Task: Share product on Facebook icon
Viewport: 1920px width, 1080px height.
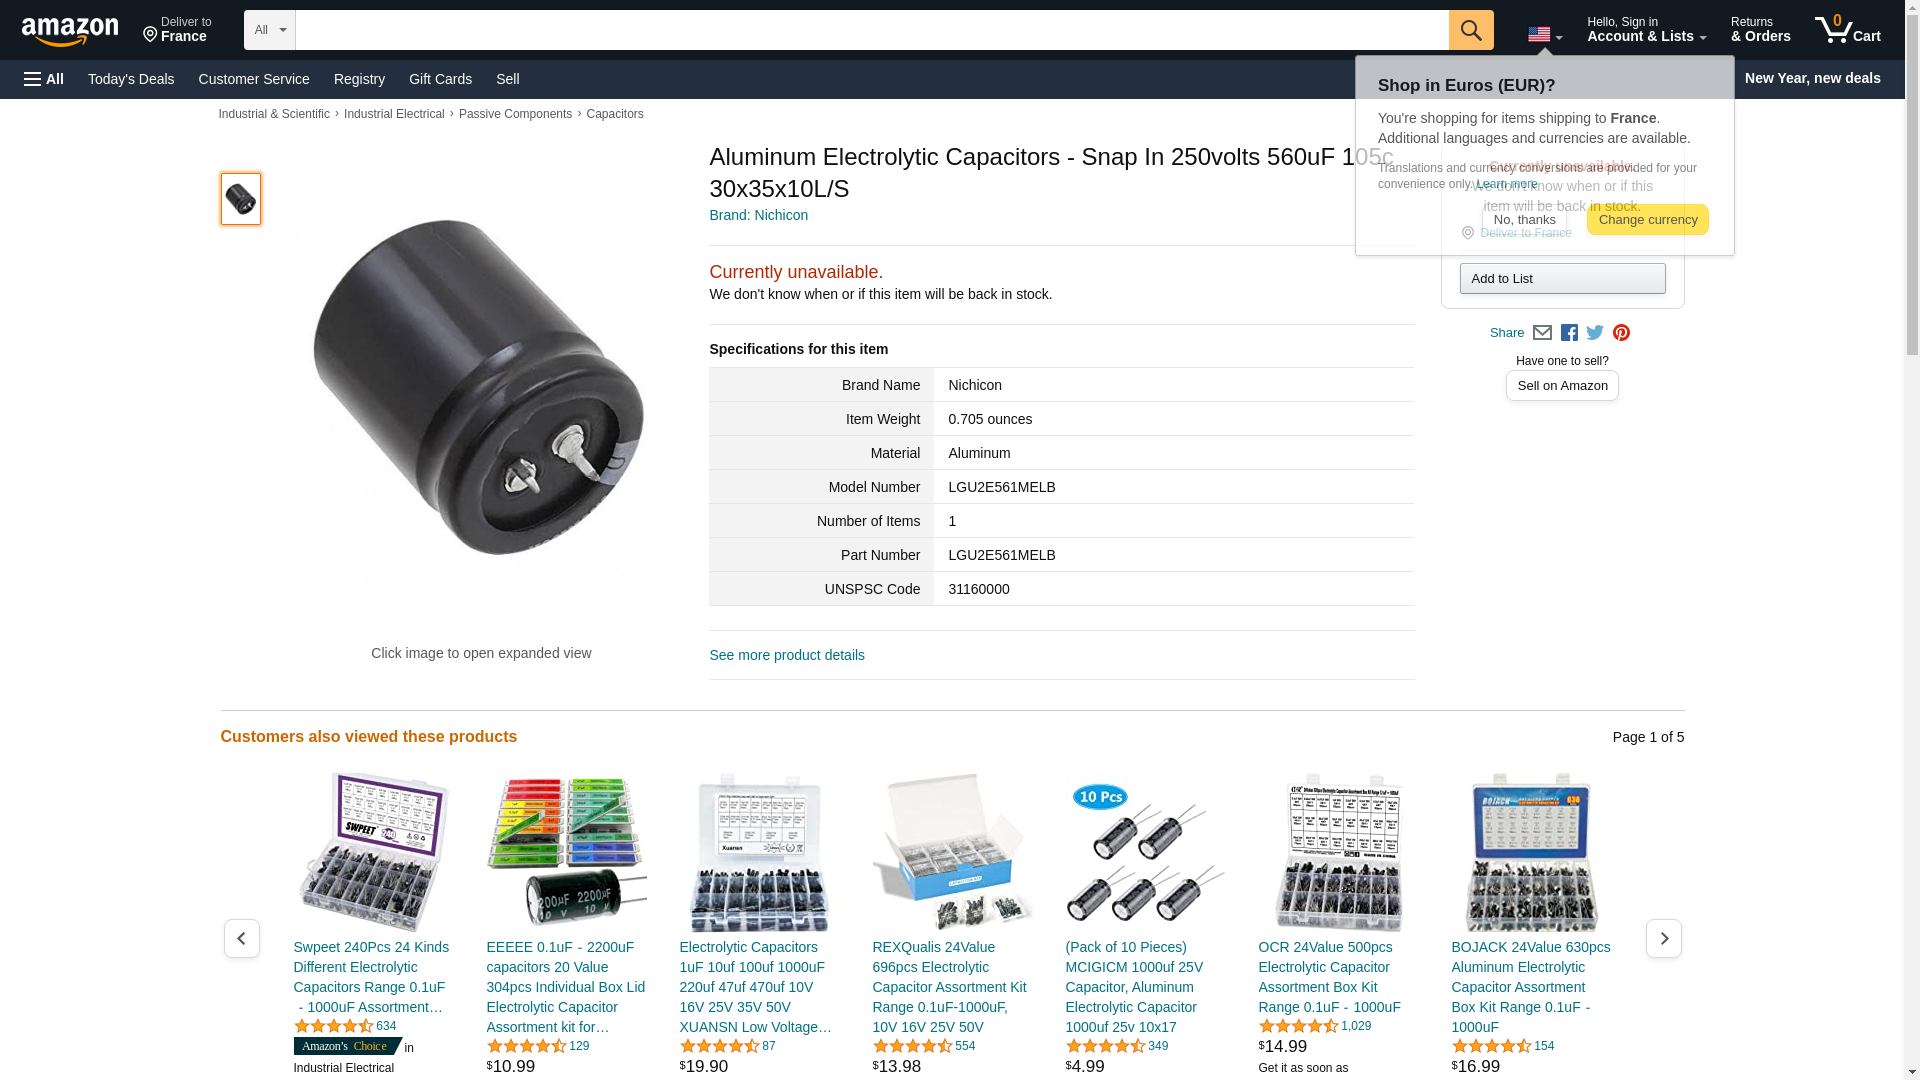Action: point(1569,333)
